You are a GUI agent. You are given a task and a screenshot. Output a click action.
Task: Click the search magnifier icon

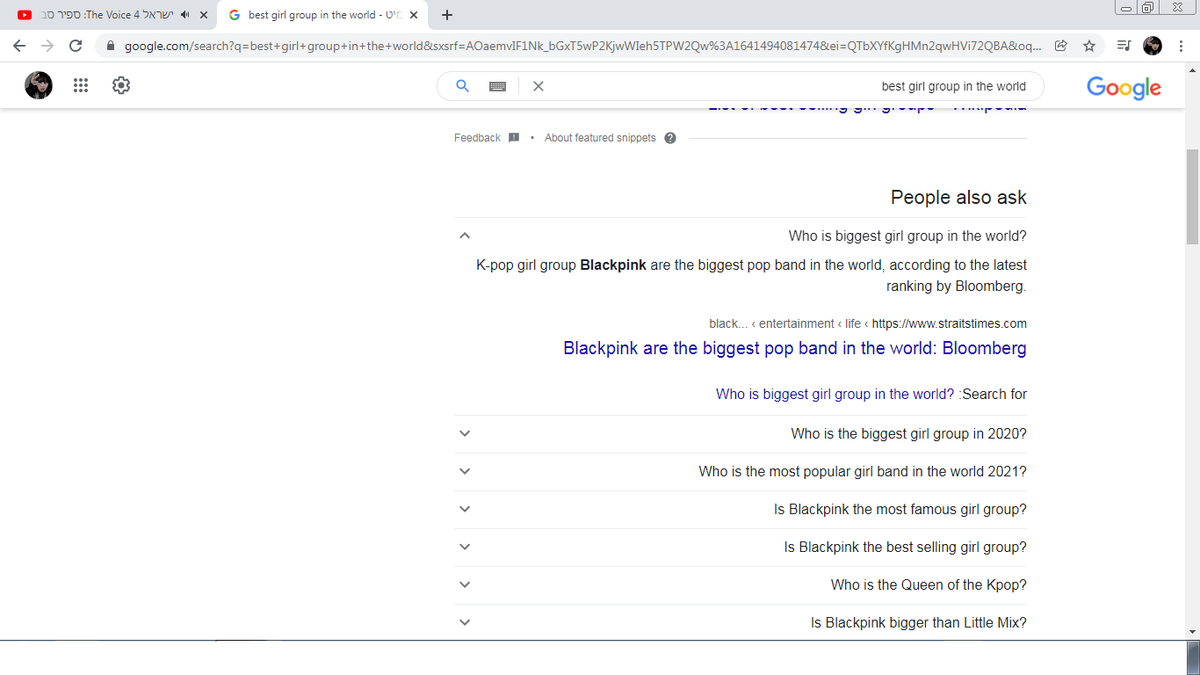(463, 86)
